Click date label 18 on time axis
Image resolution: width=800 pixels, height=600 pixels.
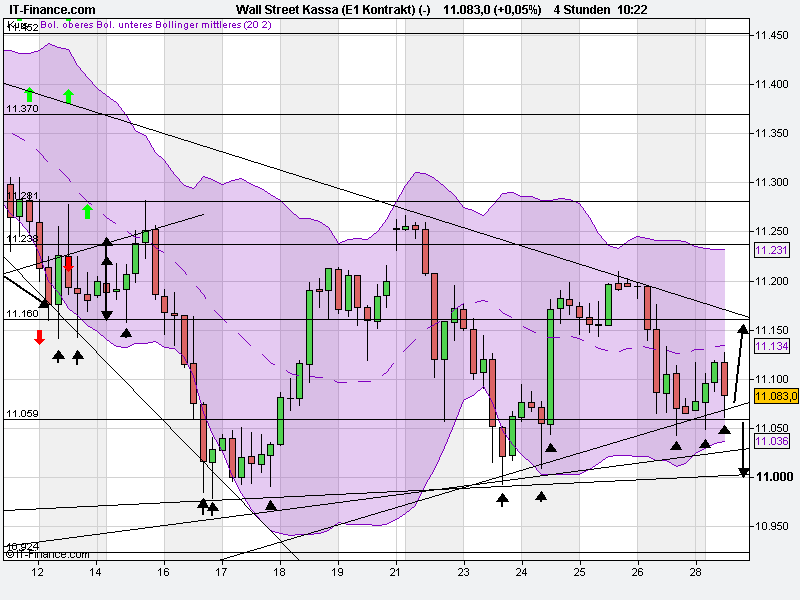279,572
